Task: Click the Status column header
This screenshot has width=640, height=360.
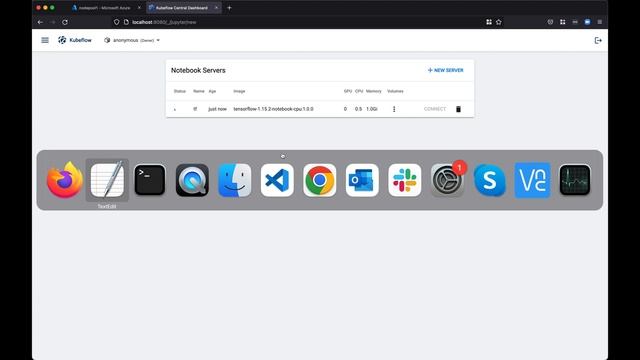Action: click(180, 91)
